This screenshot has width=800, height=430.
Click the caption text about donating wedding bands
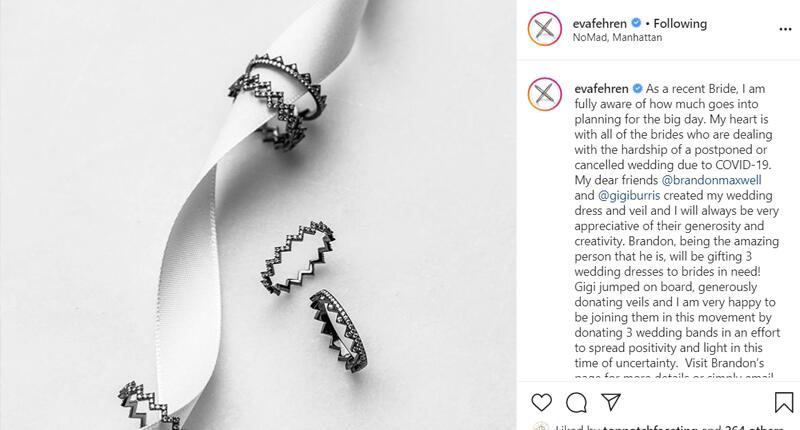pyautogui.click(x=677, y=333)
